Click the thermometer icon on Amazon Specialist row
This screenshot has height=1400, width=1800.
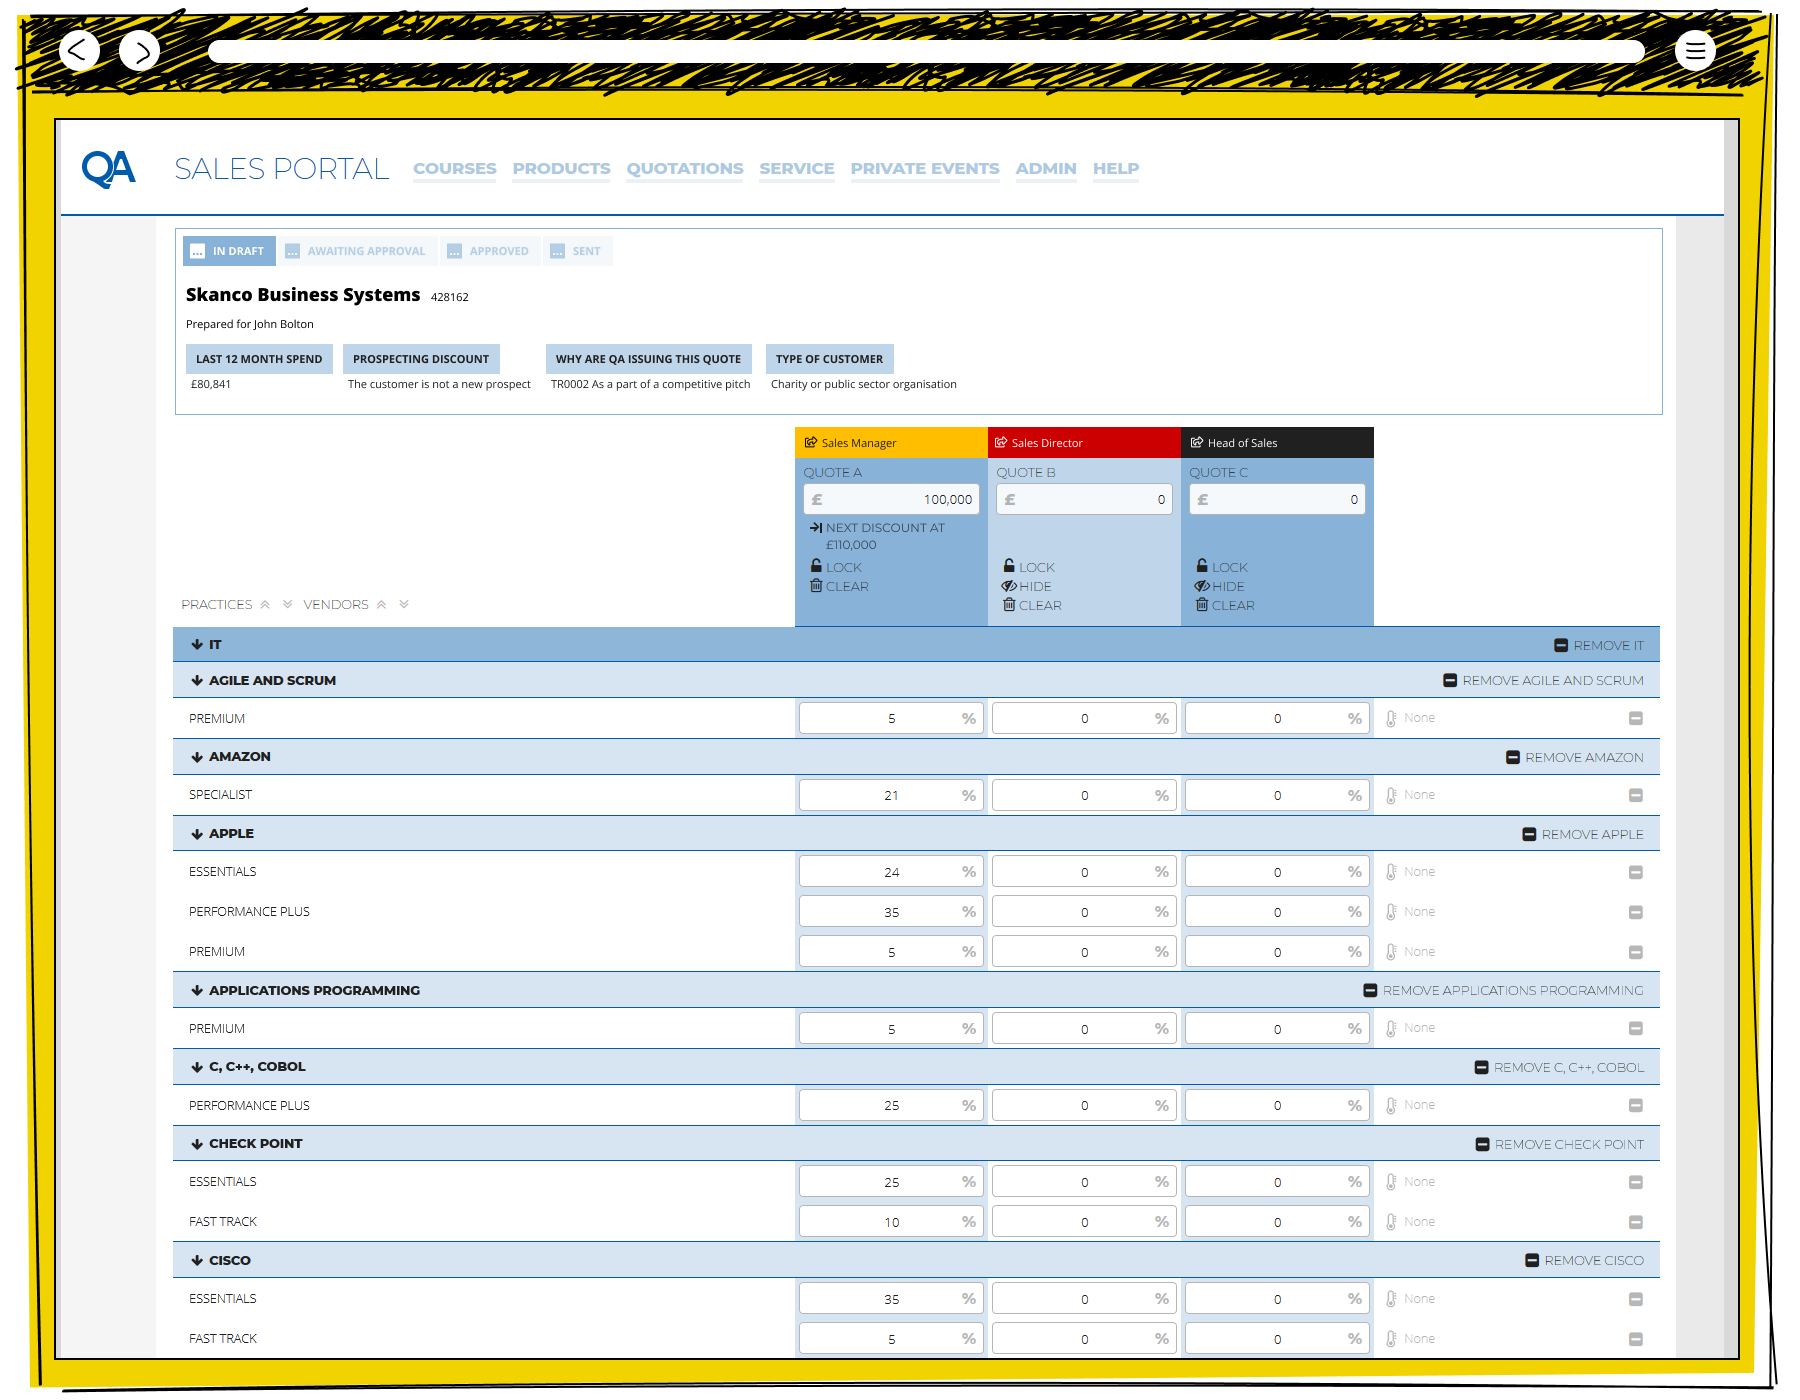tap(1391, 796)
